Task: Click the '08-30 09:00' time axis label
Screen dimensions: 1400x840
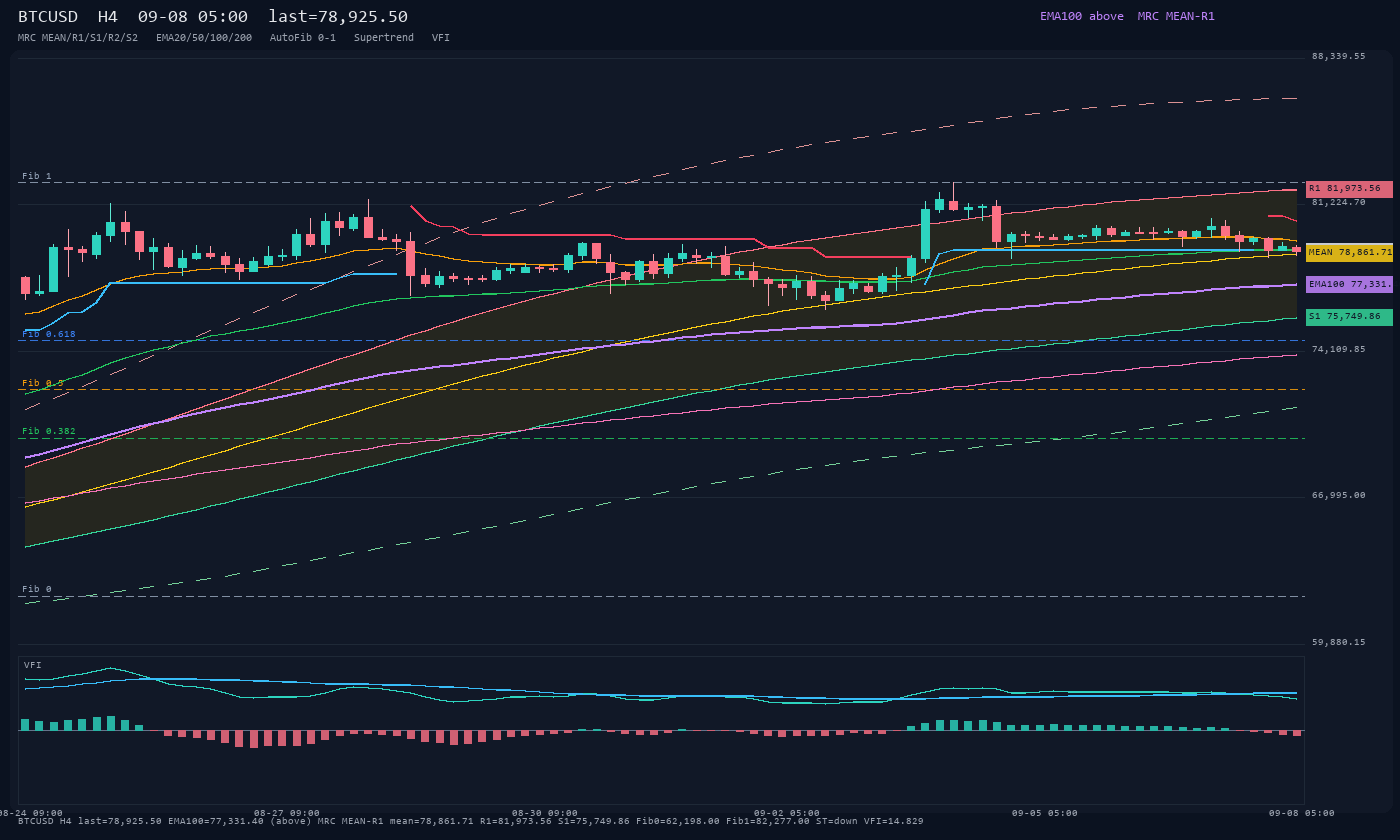Action: click(545, 813)
